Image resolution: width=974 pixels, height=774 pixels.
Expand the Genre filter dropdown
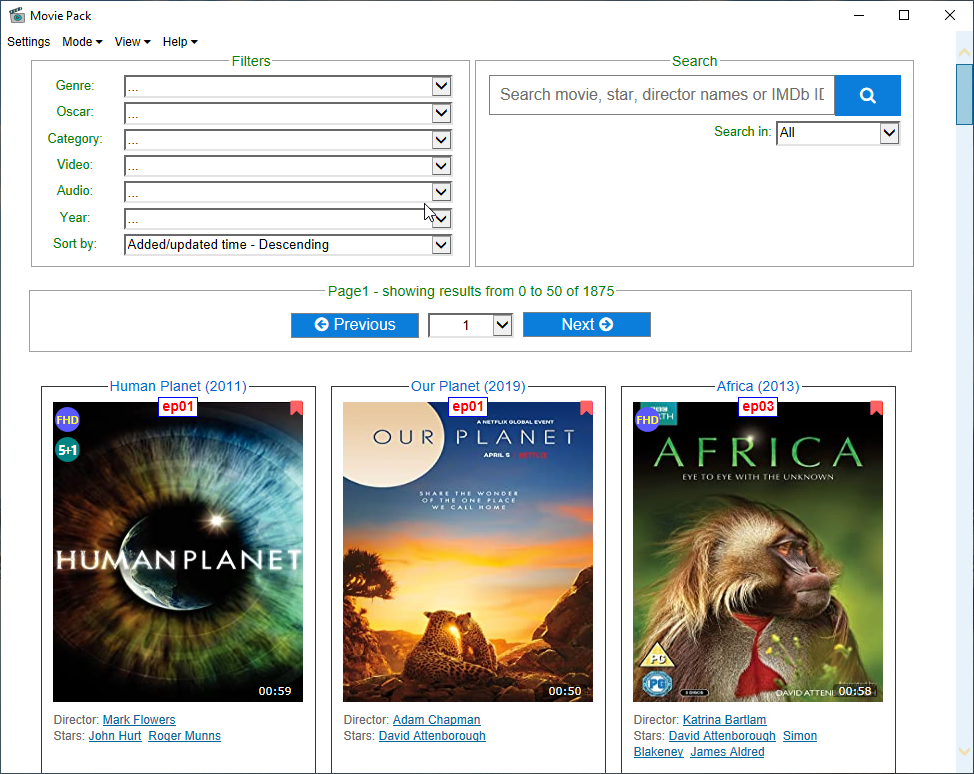[441, 86]
